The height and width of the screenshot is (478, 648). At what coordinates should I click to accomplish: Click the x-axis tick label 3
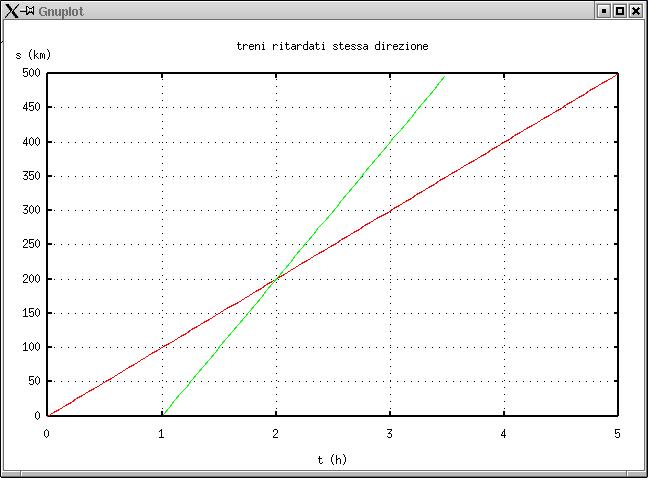pyautogui.click(x=389, y=433)
